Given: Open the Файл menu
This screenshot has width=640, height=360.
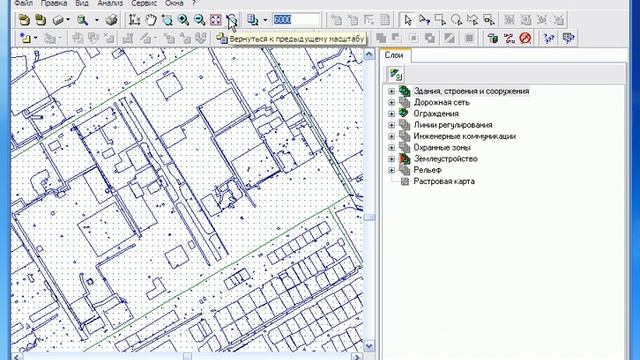Looking at the screenshot, I should (23, 3).
